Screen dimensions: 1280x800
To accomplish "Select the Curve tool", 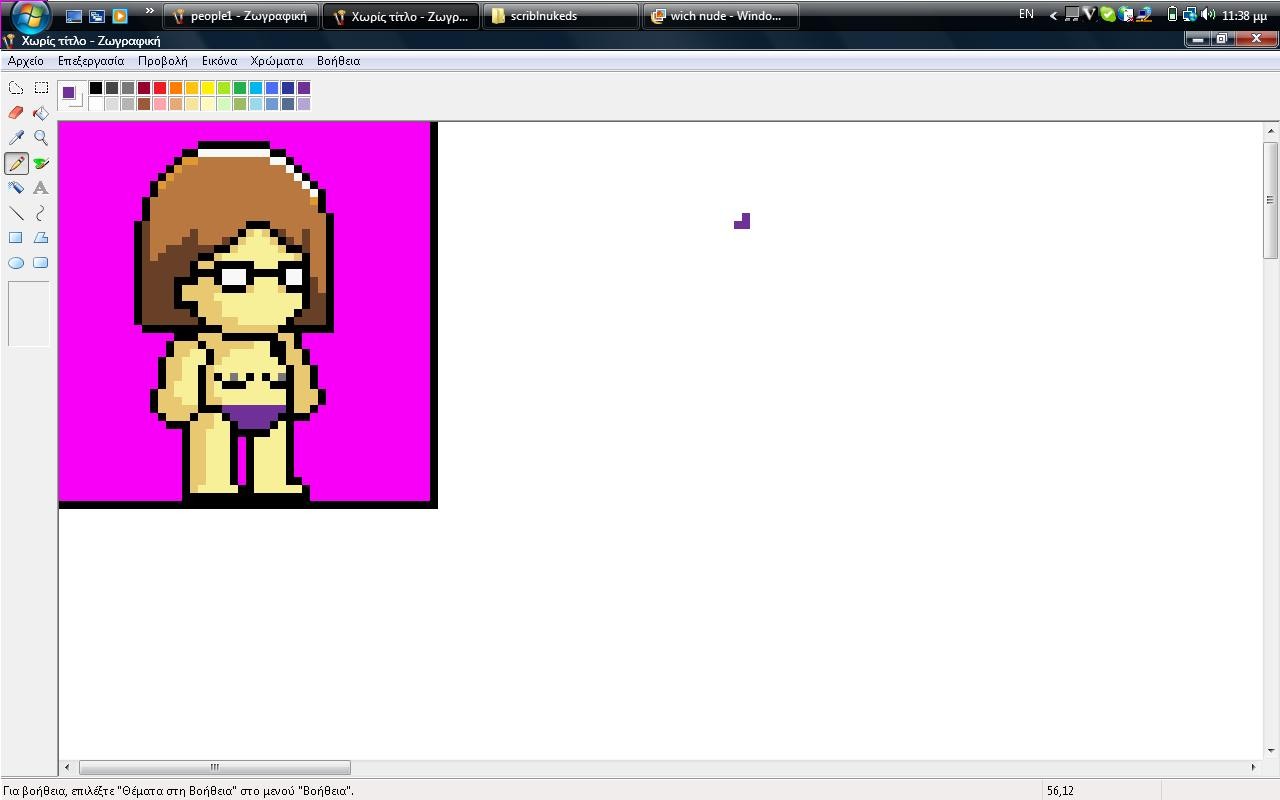I will pyautogui.click(x=41, y=213).
